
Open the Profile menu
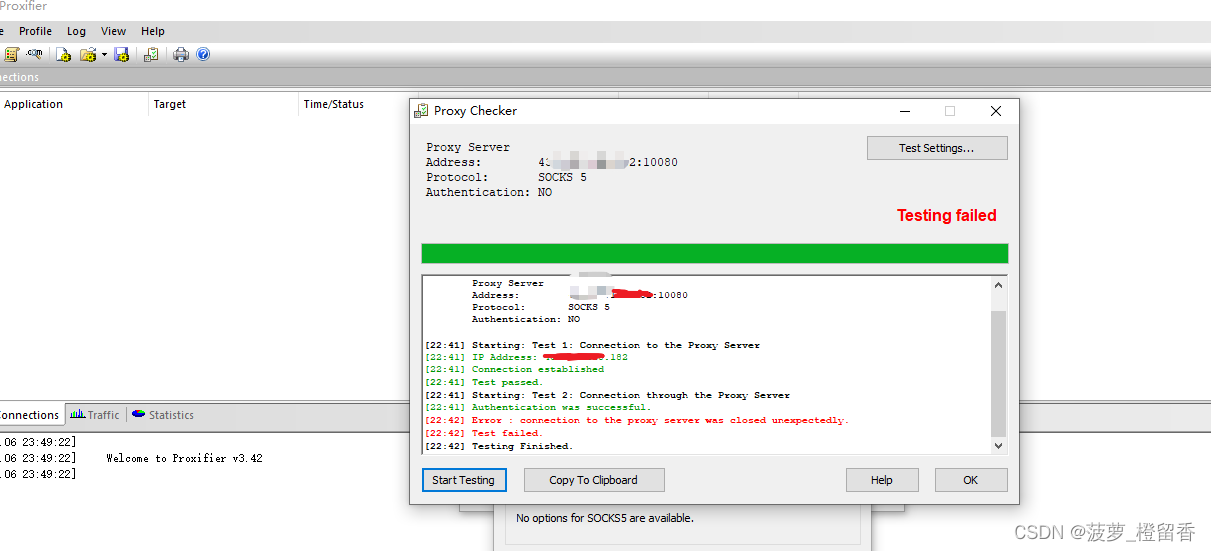(x=35, y=31)
